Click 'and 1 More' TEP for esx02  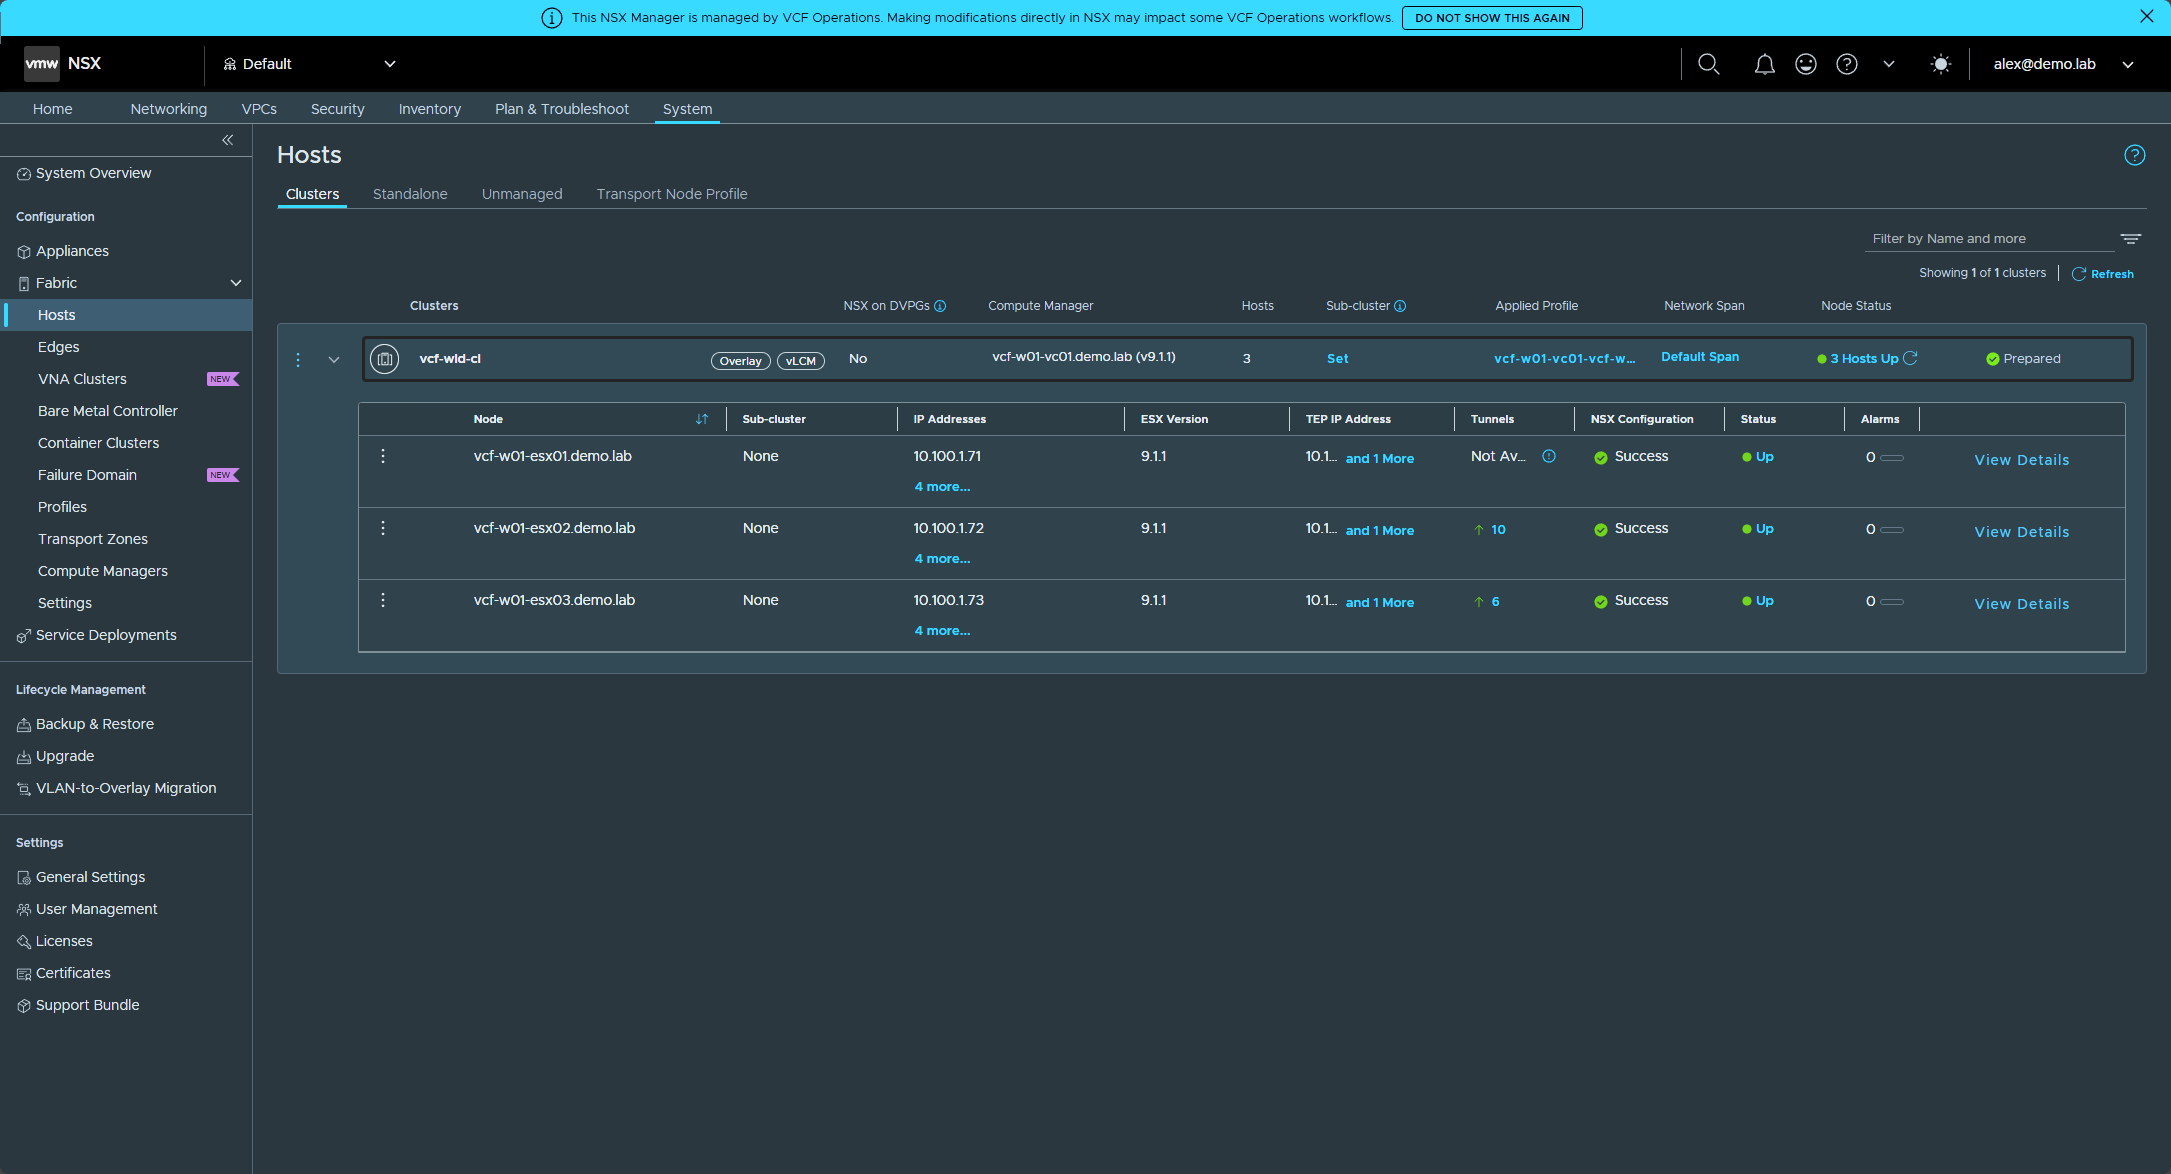(1380, 531)
